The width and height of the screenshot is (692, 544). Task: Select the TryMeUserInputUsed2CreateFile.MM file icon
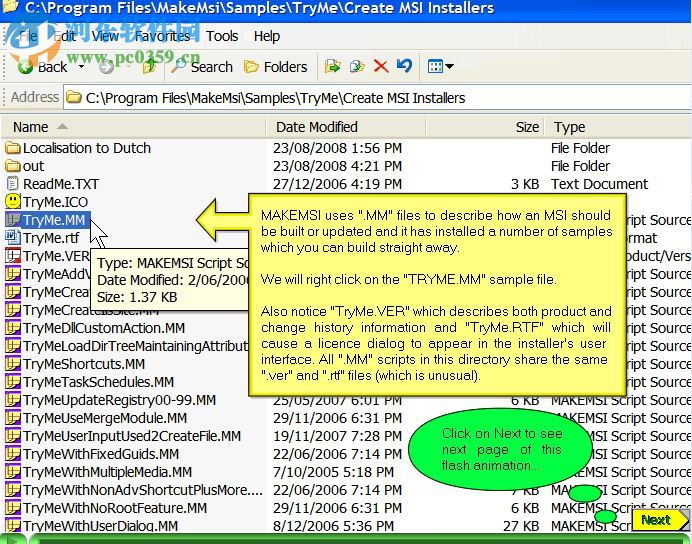pos(13,436)
